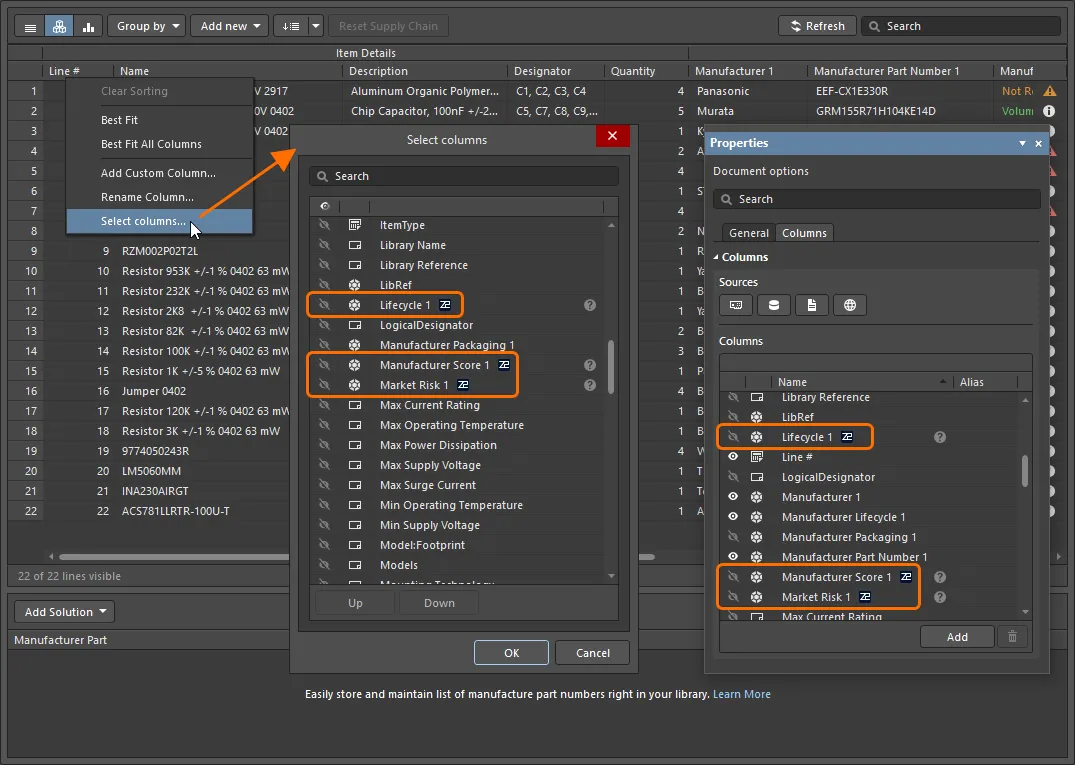The height and width of the screenshot is (765, 1075).
Task: Click the globe source icon under Sources
Action: point(850,305)
